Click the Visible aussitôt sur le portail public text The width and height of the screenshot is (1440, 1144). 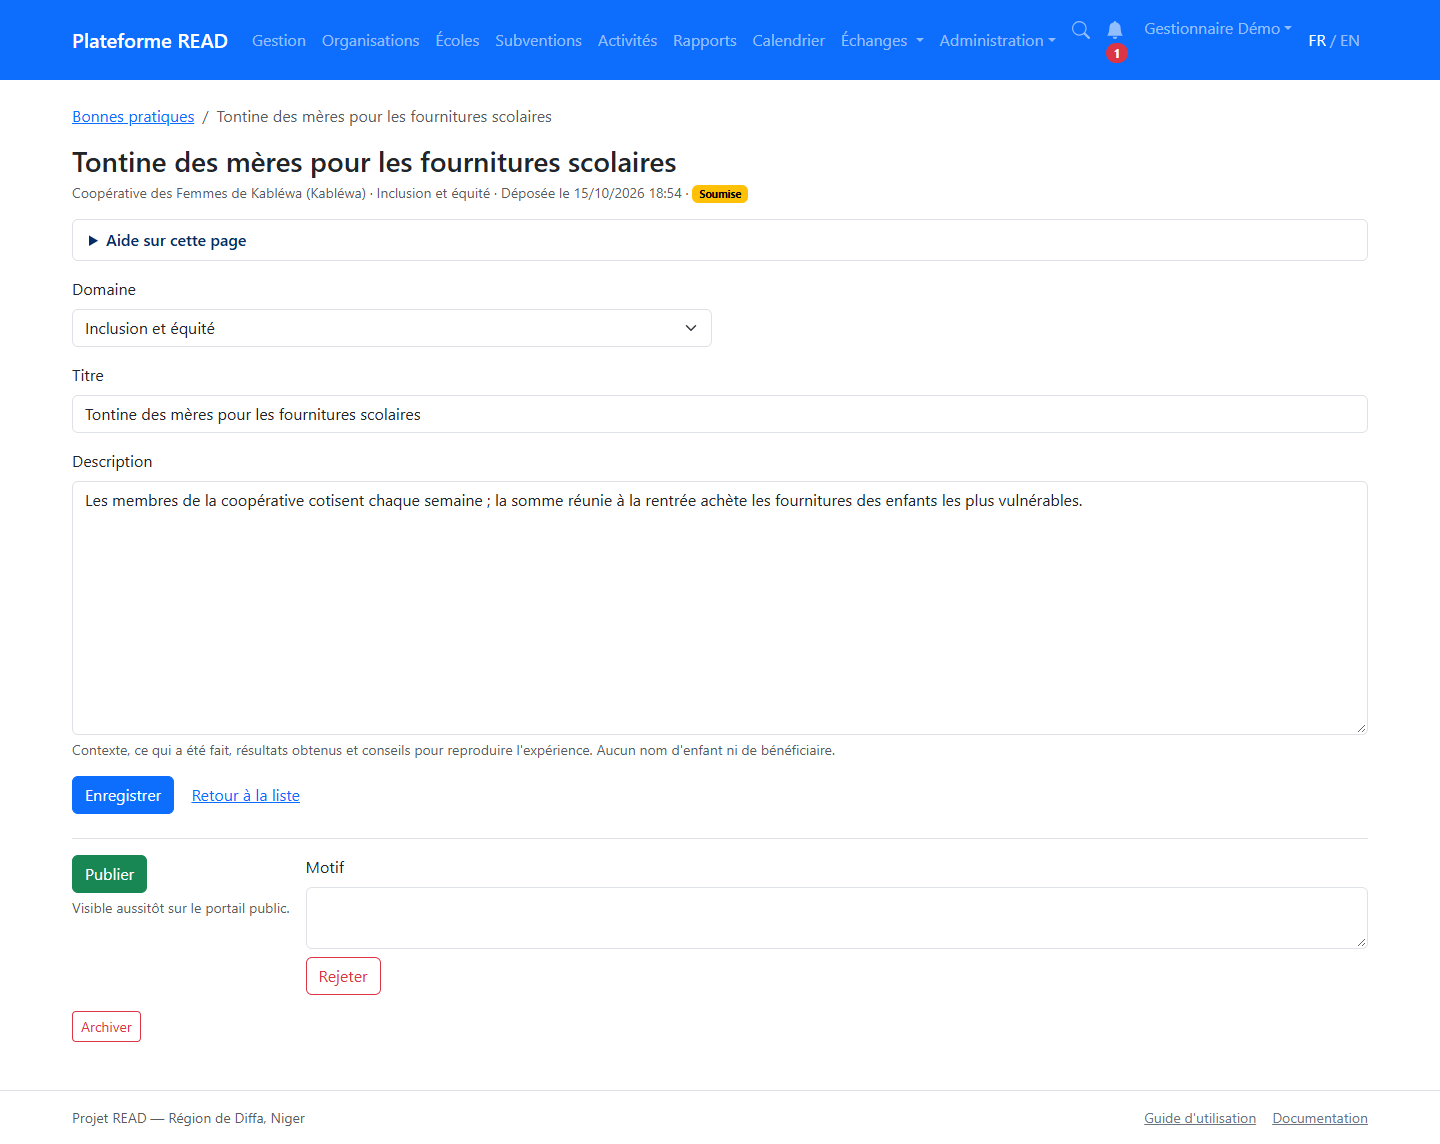click(181, 908)
